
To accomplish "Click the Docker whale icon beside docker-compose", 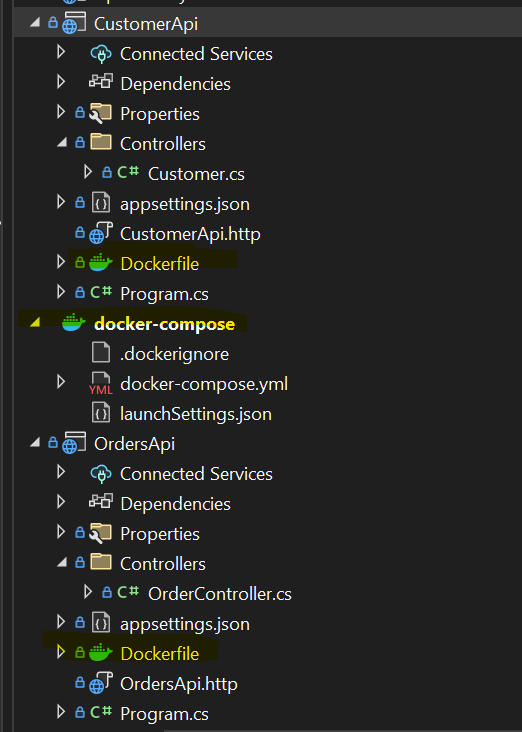I will pyautogui.click(x=74, y=323).
